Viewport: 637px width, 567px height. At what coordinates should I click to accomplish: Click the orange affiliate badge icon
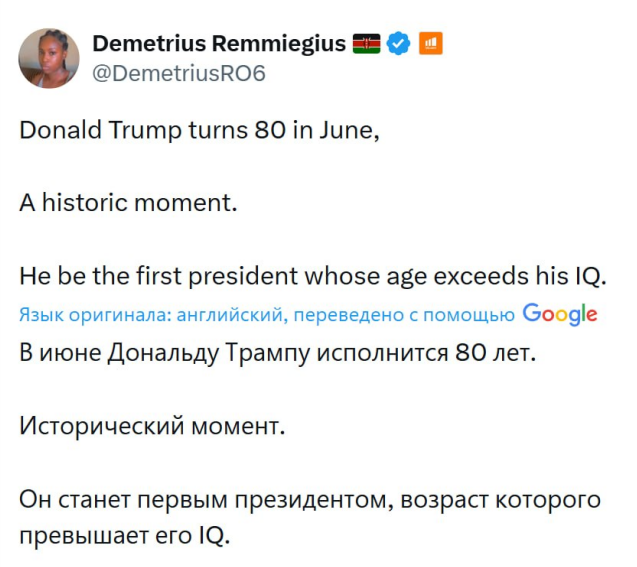click(430, 44)
